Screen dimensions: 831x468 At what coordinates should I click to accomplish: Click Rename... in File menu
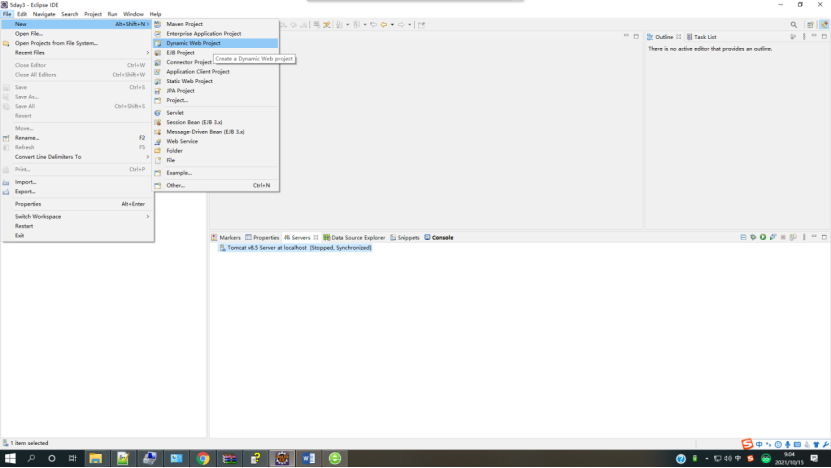pos(77,138)
